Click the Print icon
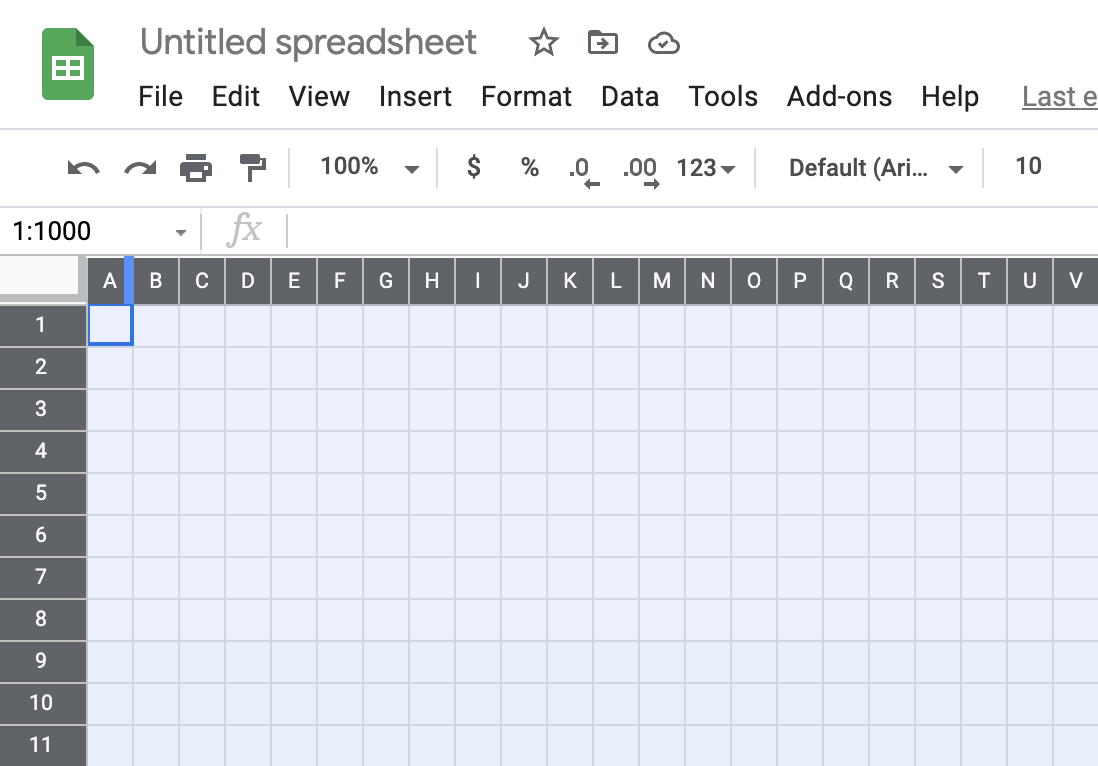 pos(196,167)
